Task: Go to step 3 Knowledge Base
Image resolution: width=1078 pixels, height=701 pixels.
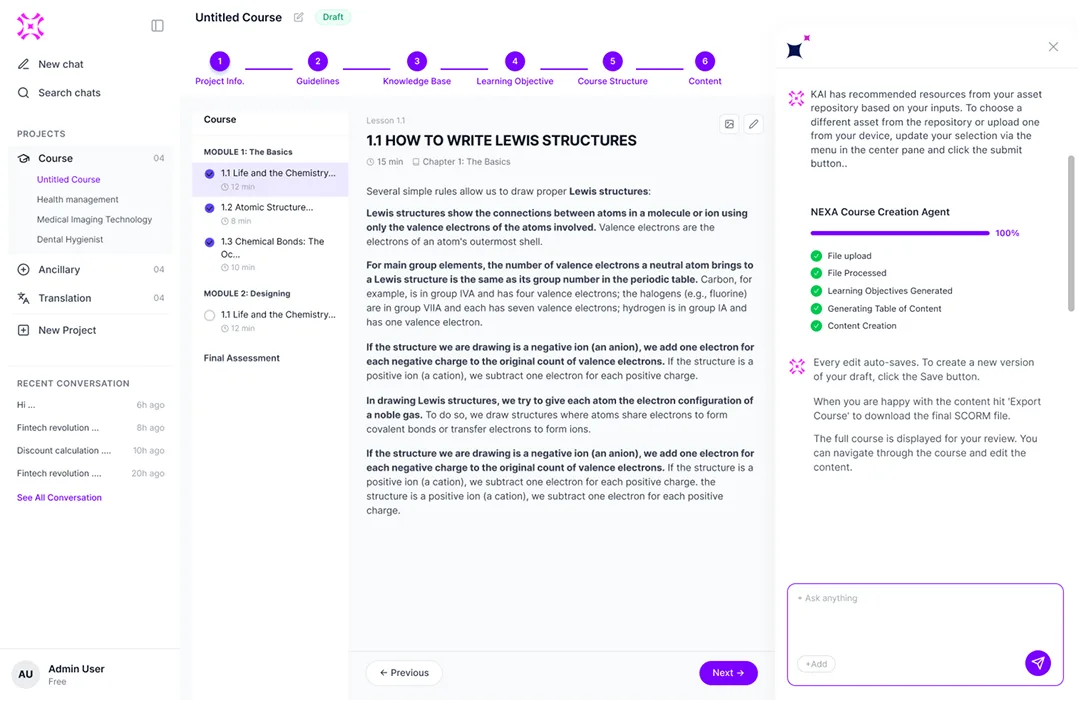Action: [x=417, y=69]
